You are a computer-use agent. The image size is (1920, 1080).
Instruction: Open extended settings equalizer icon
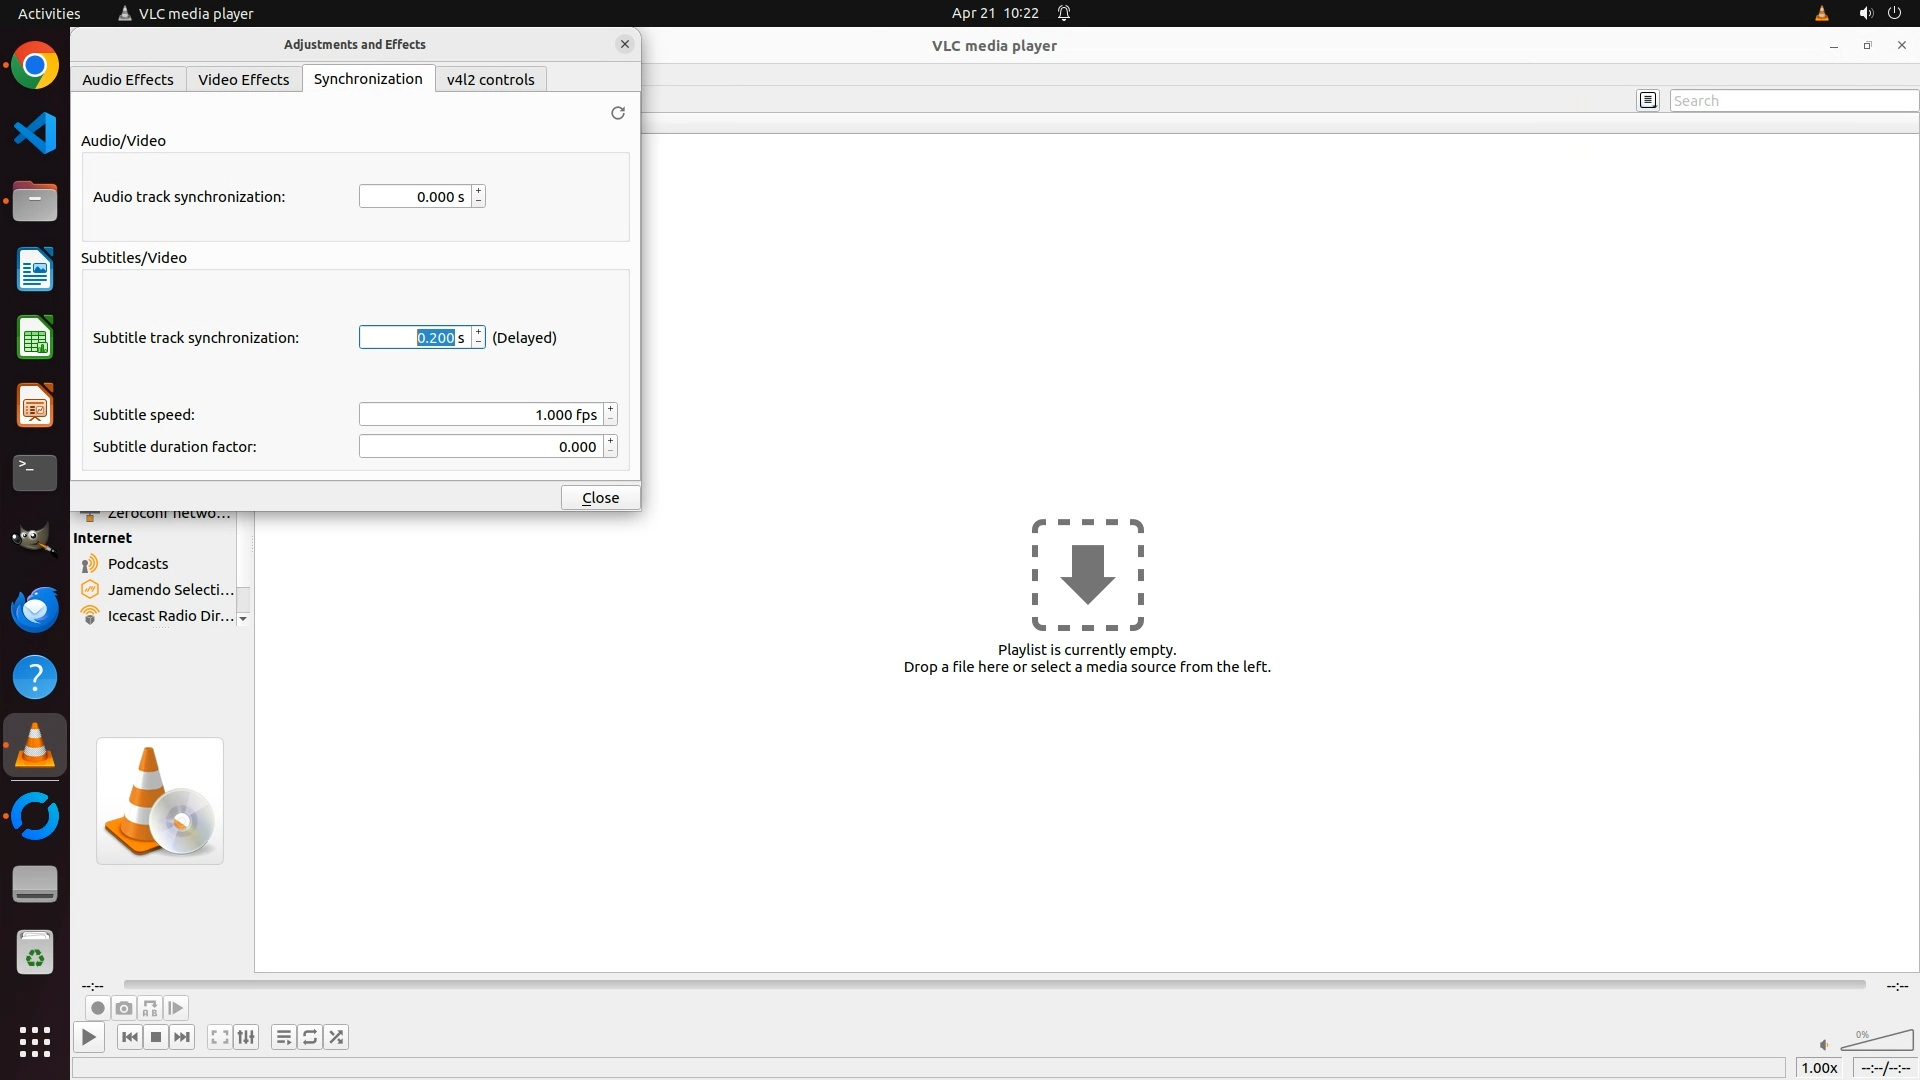[x=246, y=1037]
